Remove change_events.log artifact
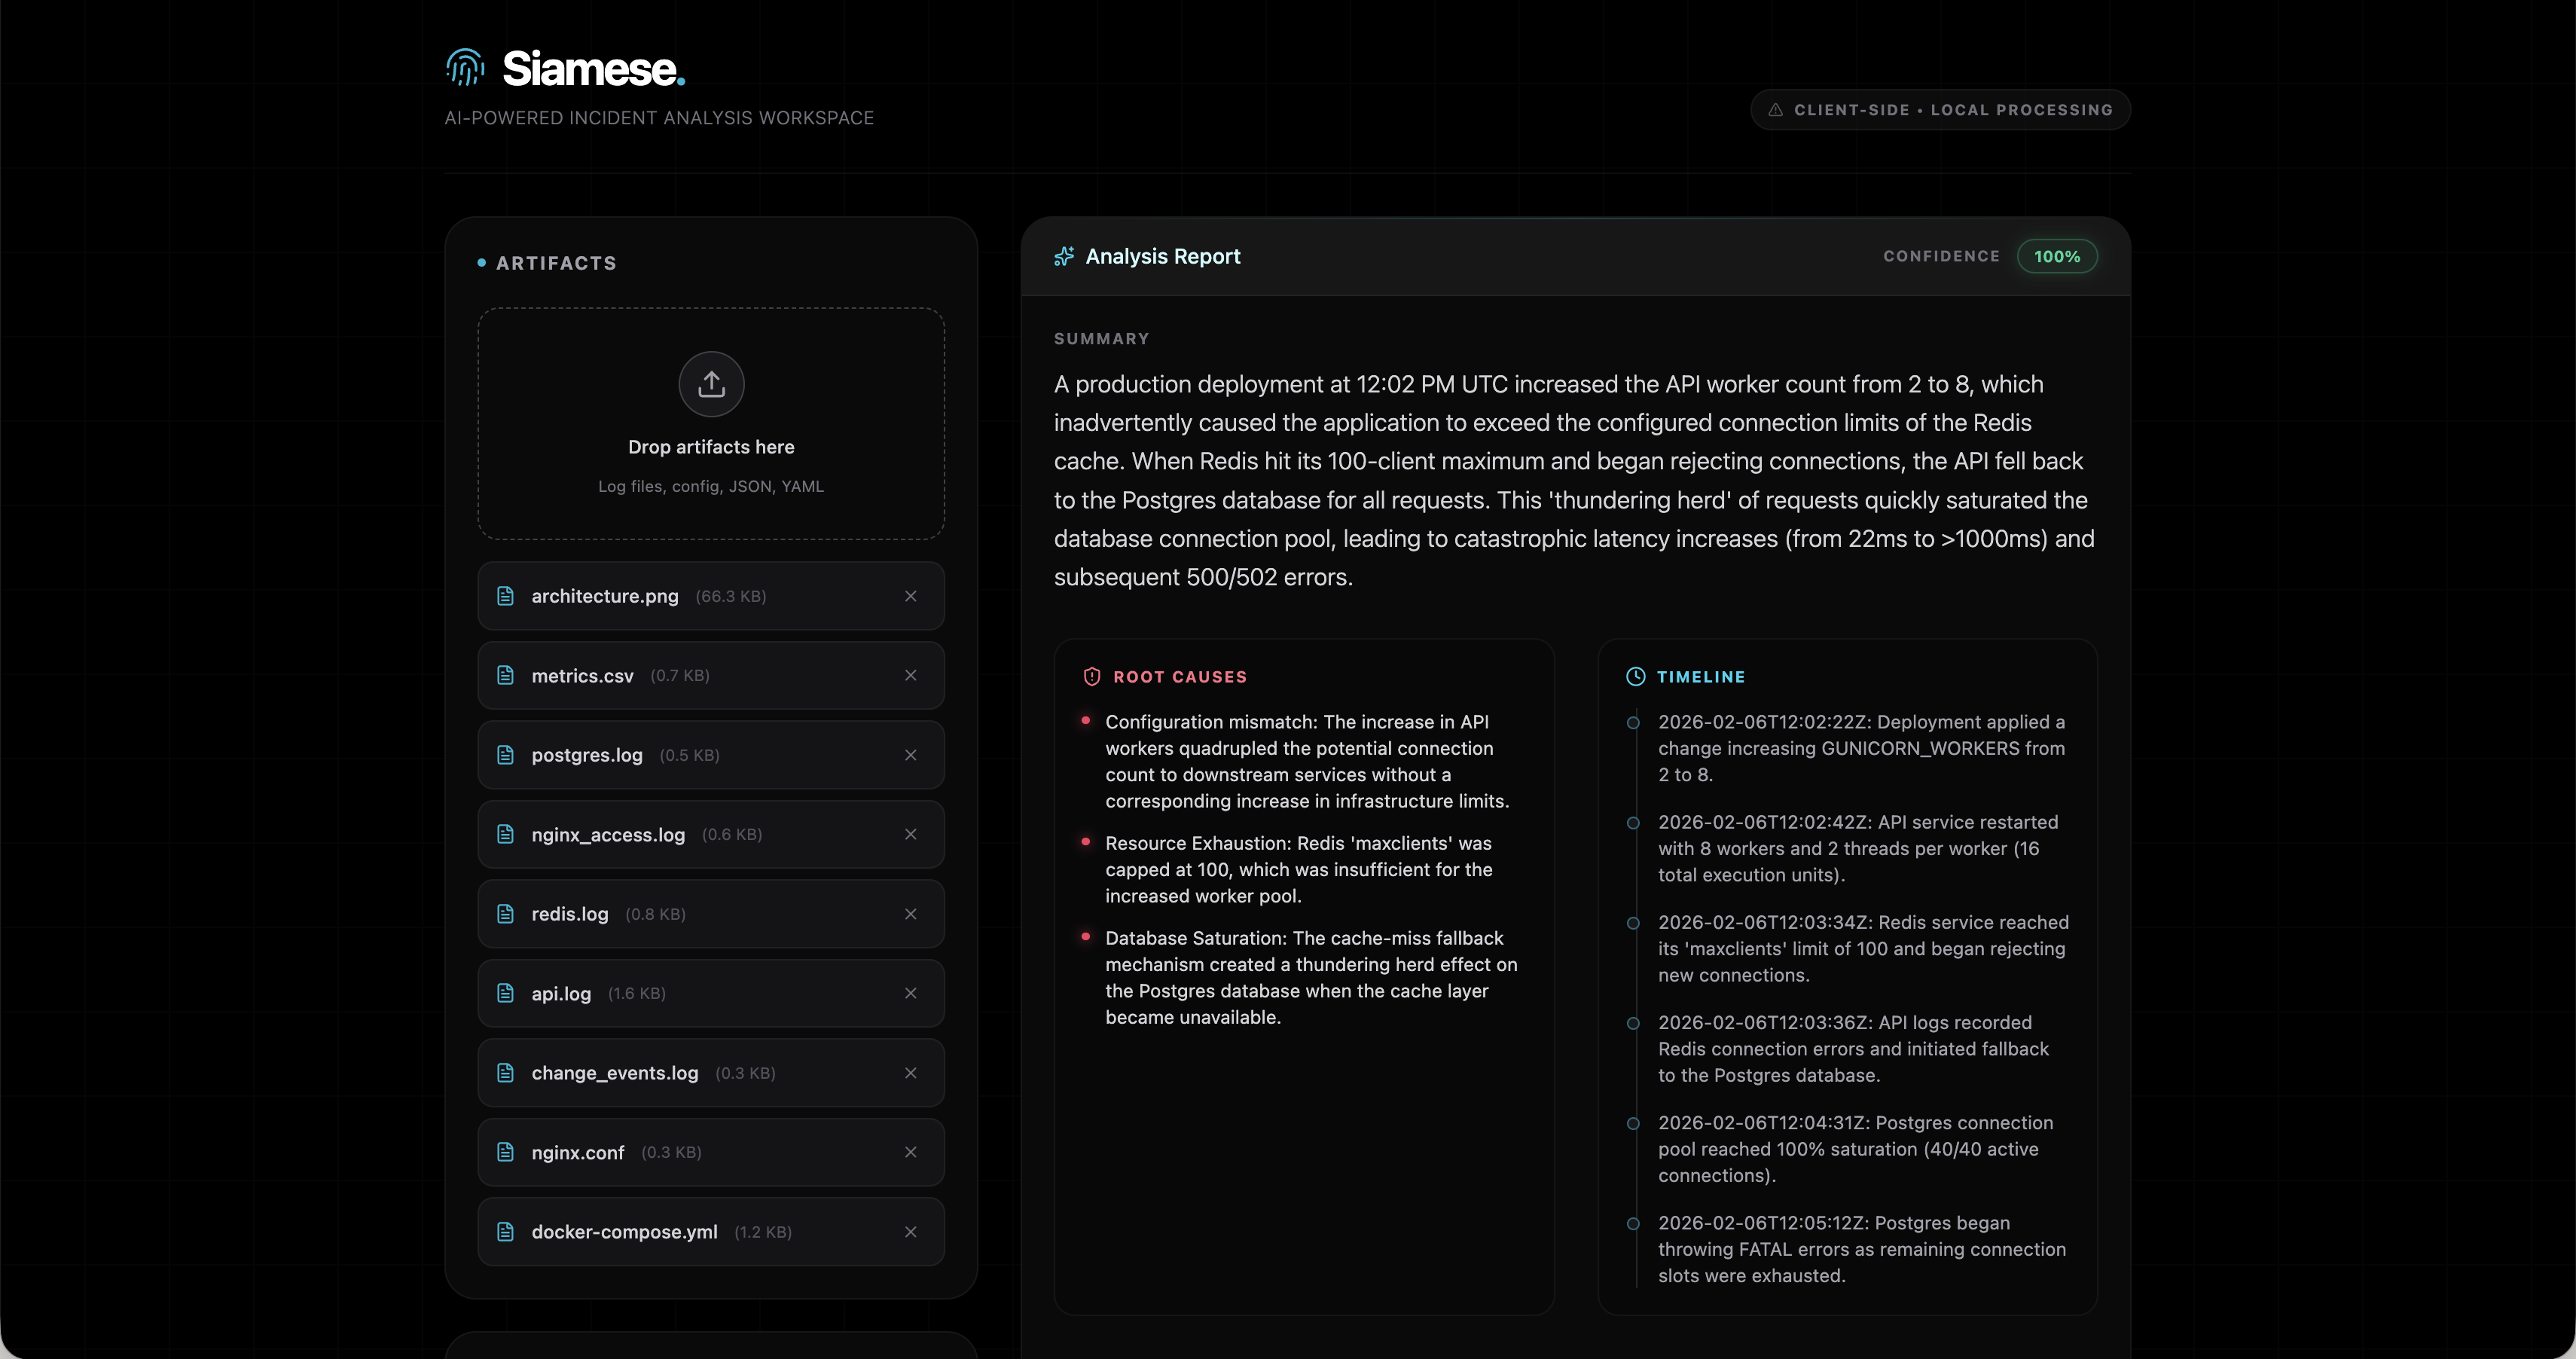 [910, 1073]
